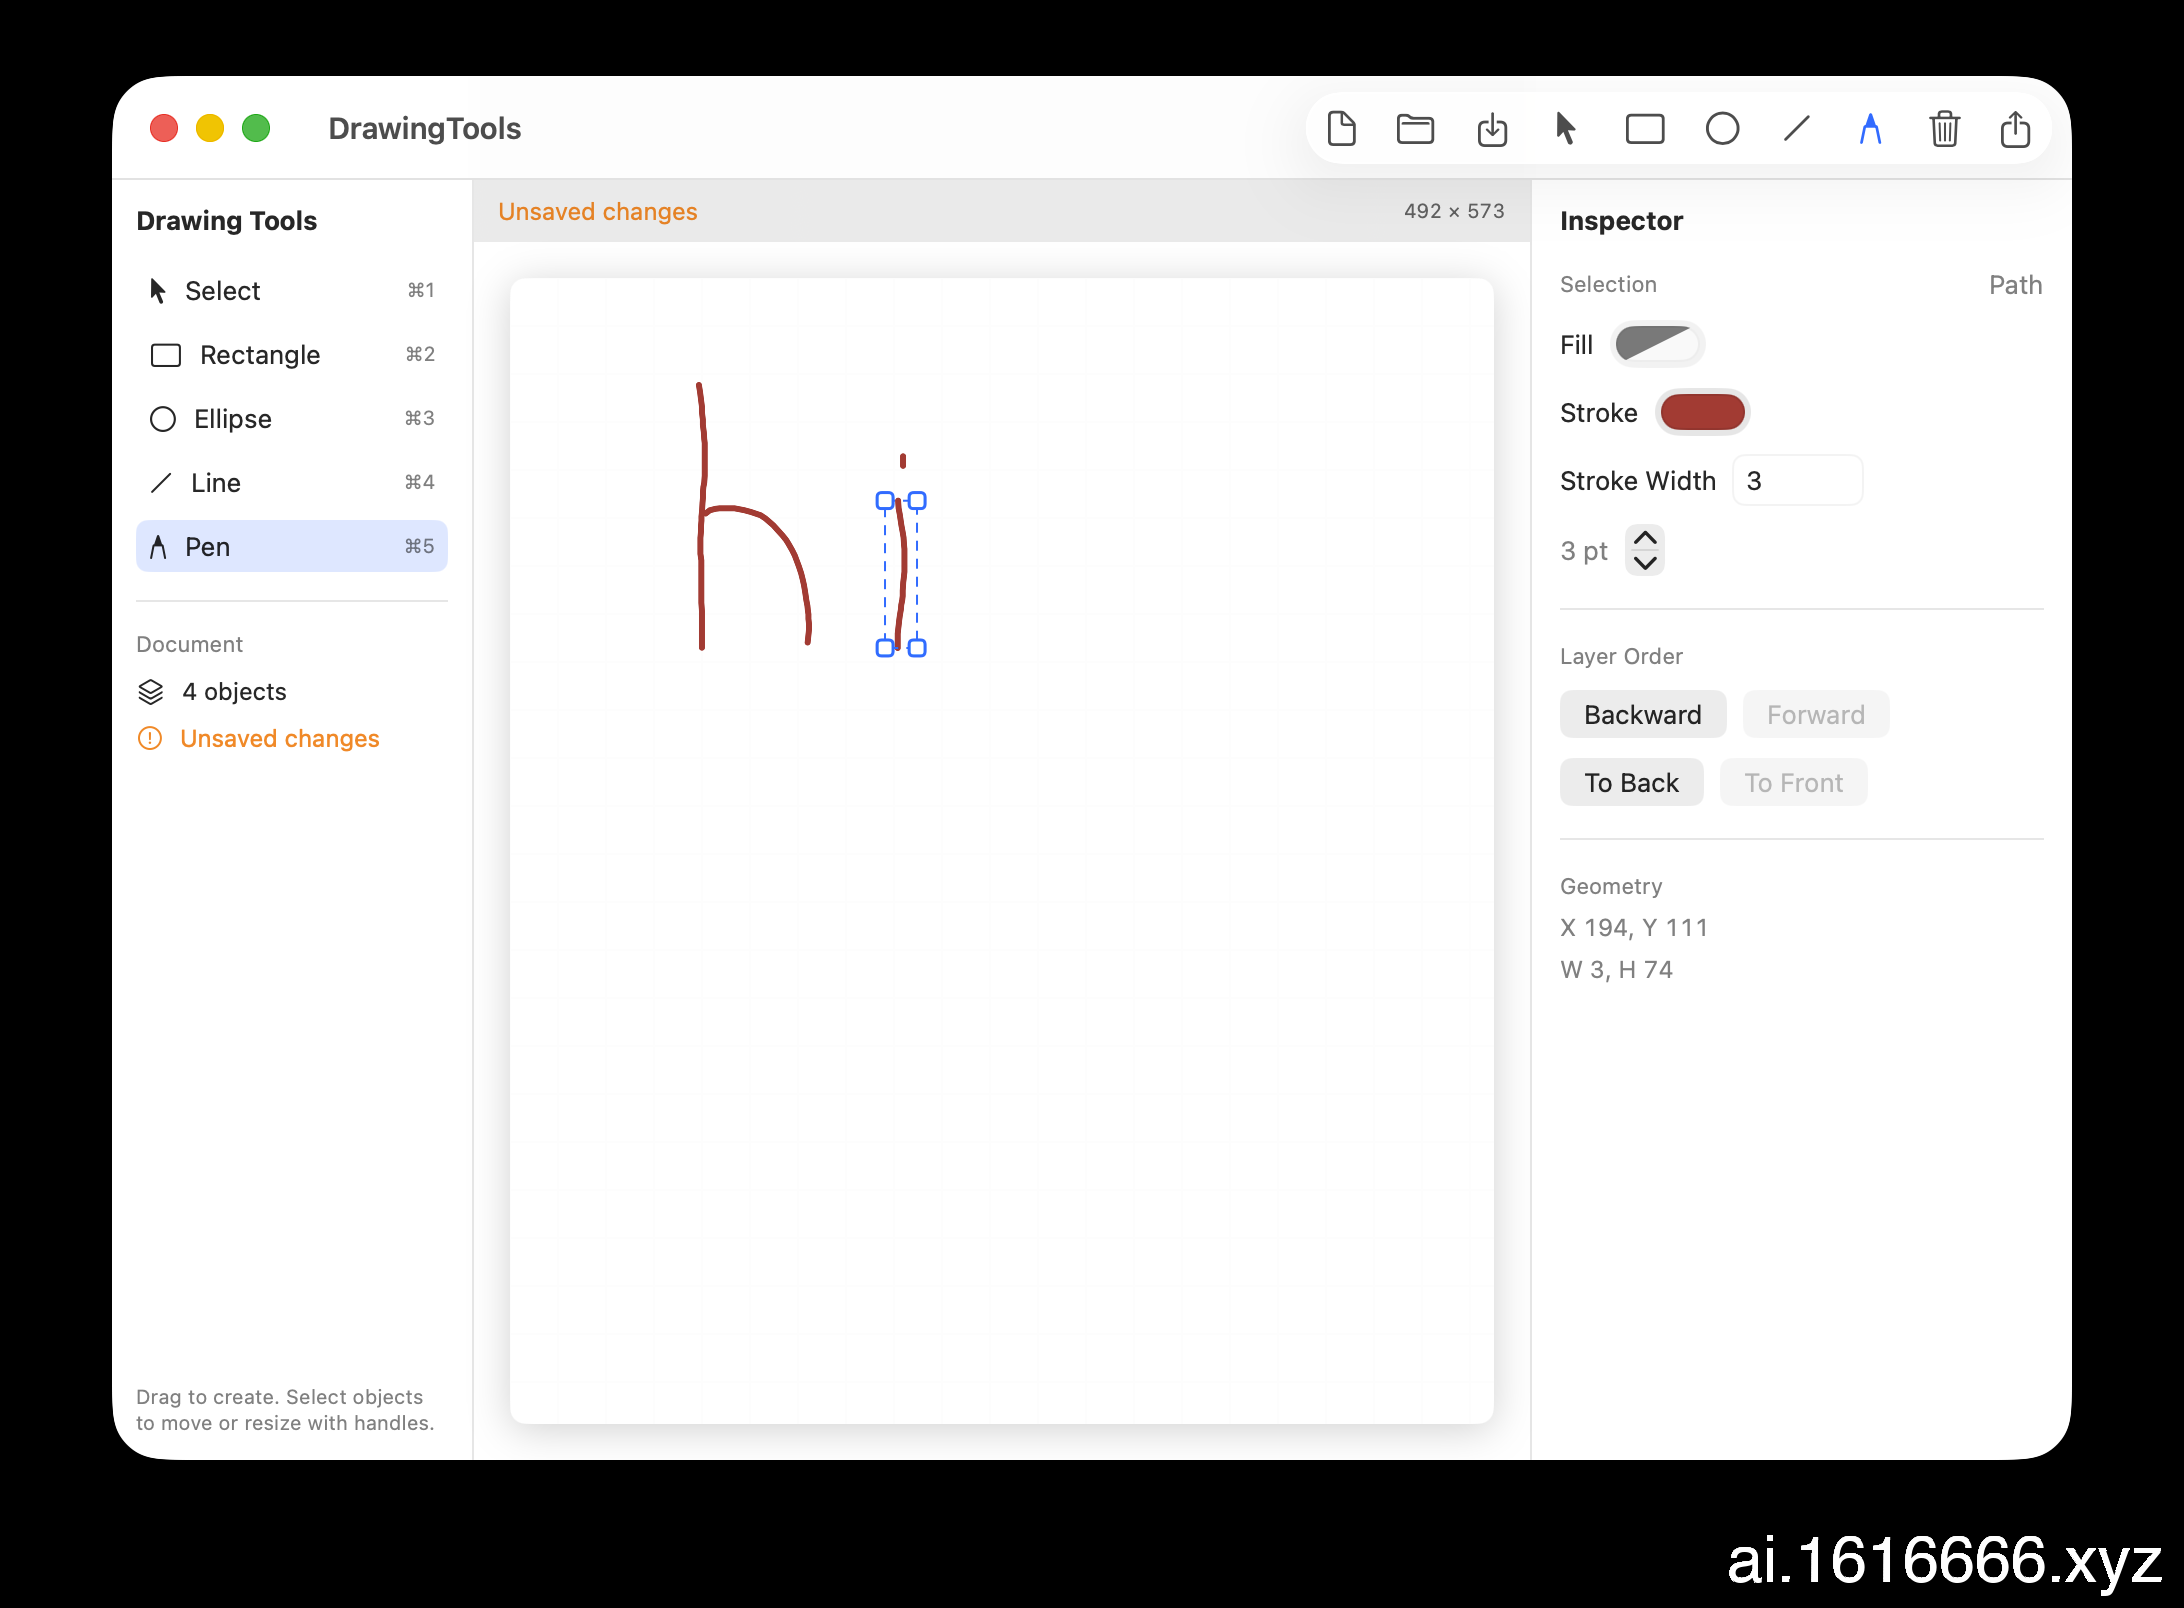
Task: Click the DrawingTools window title
Action: (425, 129)
